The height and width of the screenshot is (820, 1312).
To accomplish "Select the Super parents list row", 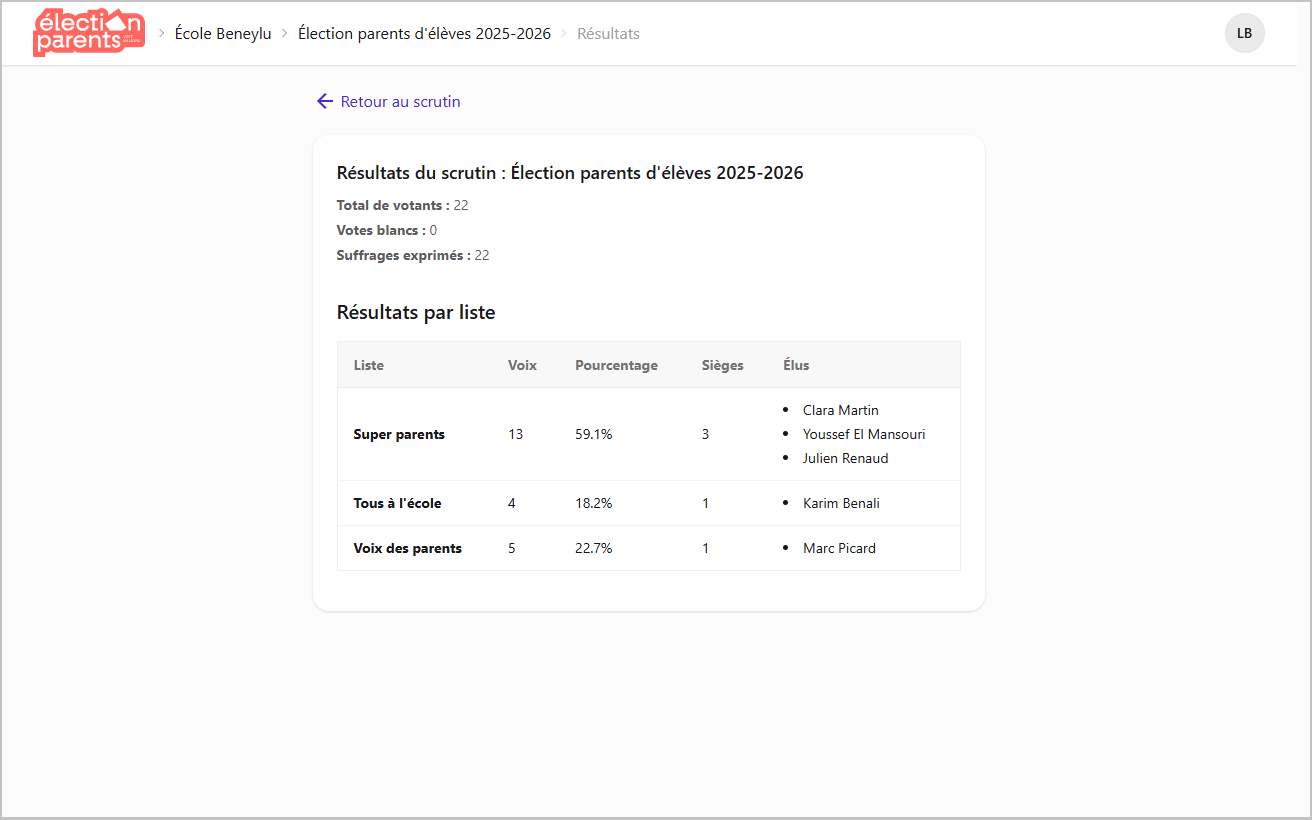I will (x=399, y=434).
